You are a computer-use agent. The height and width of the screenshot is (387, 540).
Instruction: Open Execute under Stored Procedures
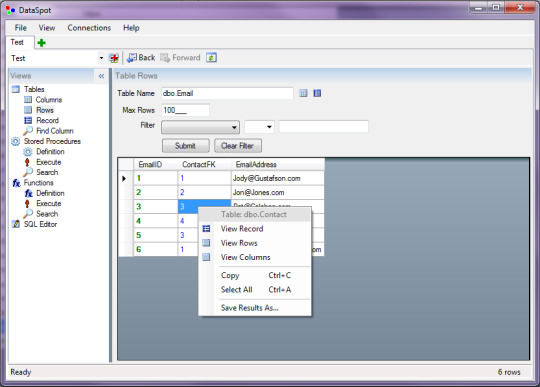click(49, 162)
